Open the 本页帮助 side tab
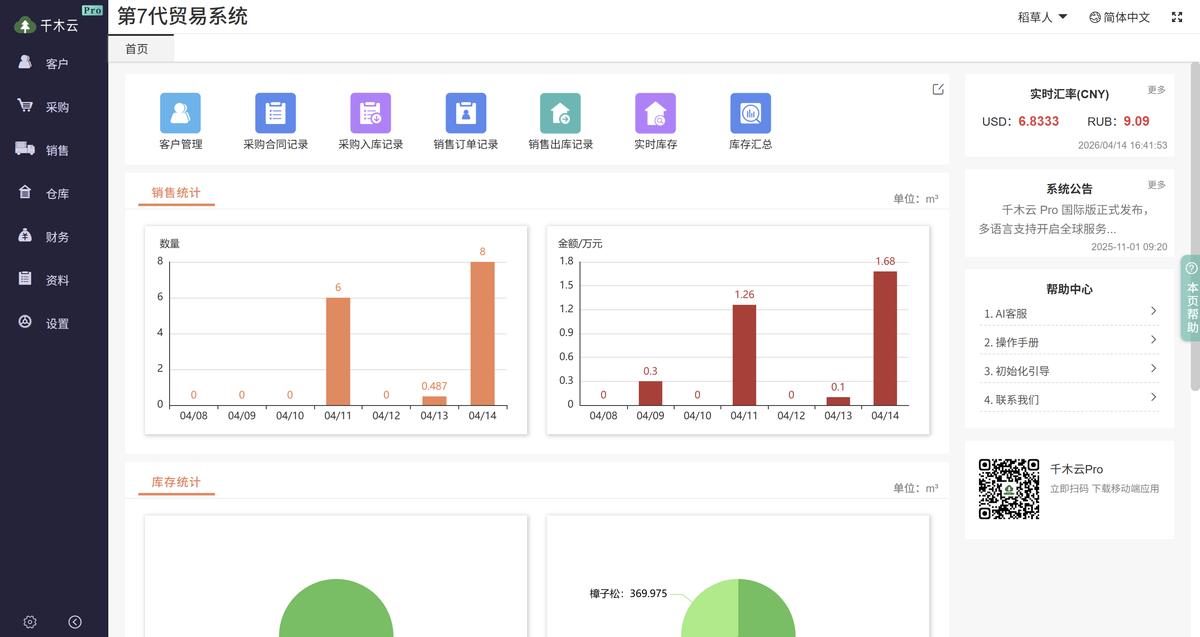 [x=1191, y=298]
